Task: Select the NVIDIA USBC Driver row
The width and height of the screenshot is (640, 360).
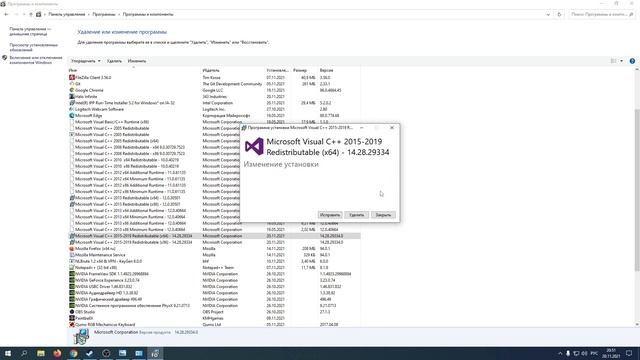Action: coord(214,287)
